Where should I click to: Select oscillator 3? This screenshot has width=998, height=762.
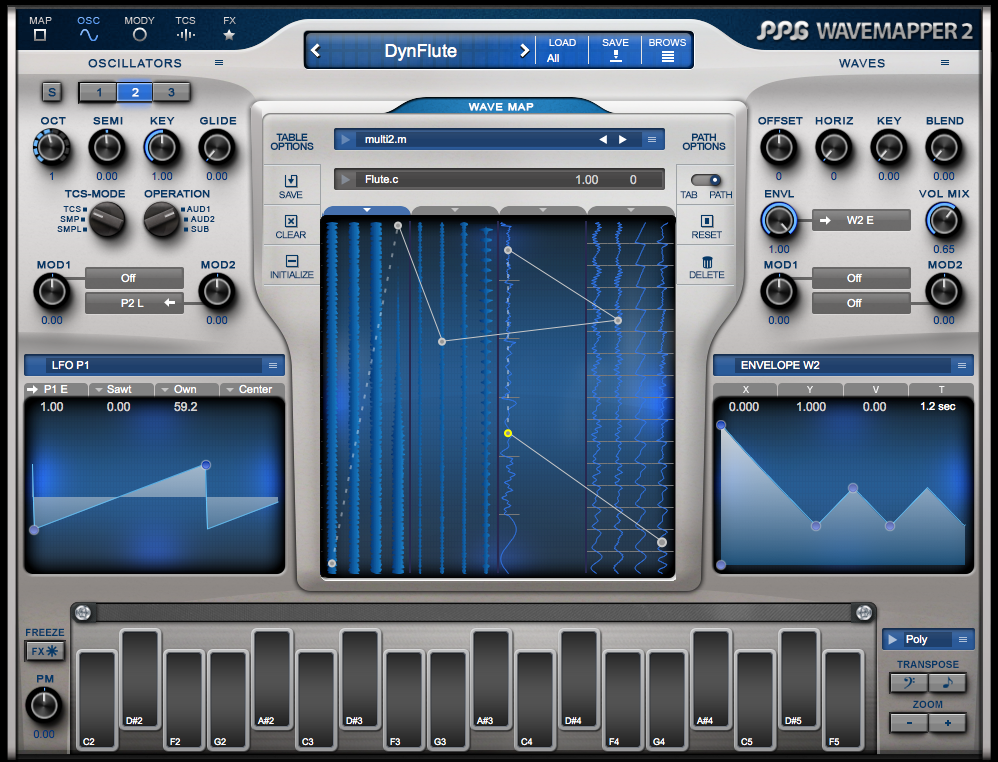[171, 93]
